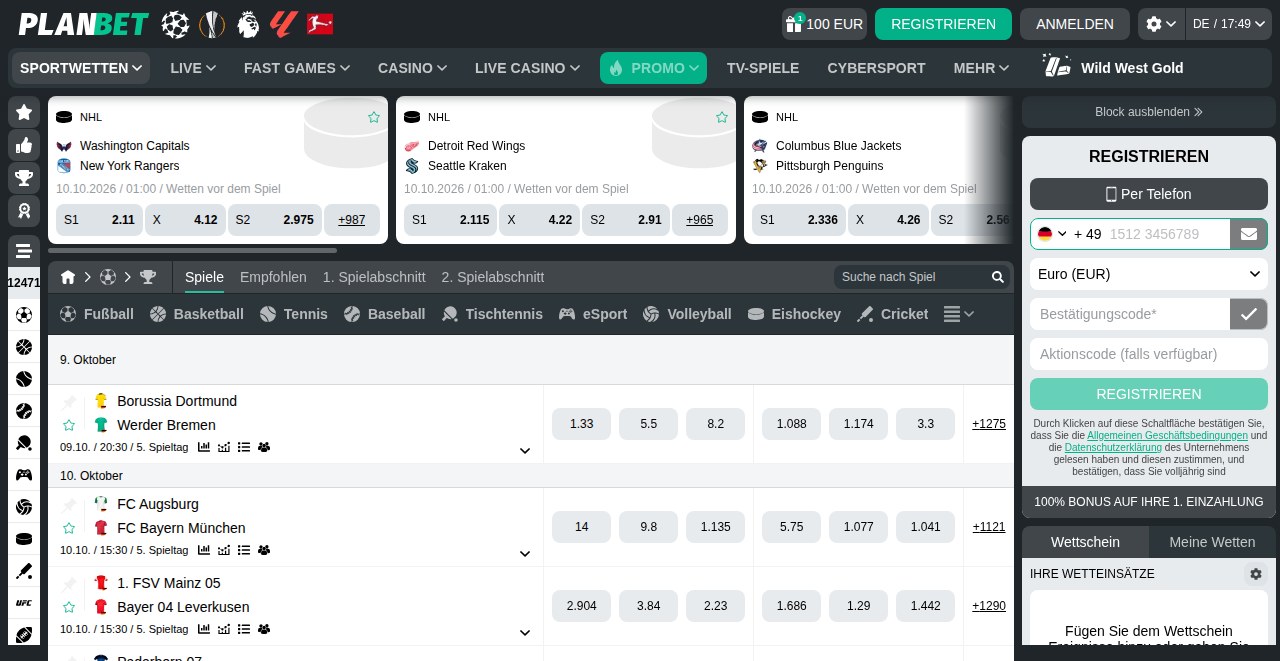Click horizontal scrollbar under NHL cards
Screen dimensions: 1280x661
pos(192,251)
